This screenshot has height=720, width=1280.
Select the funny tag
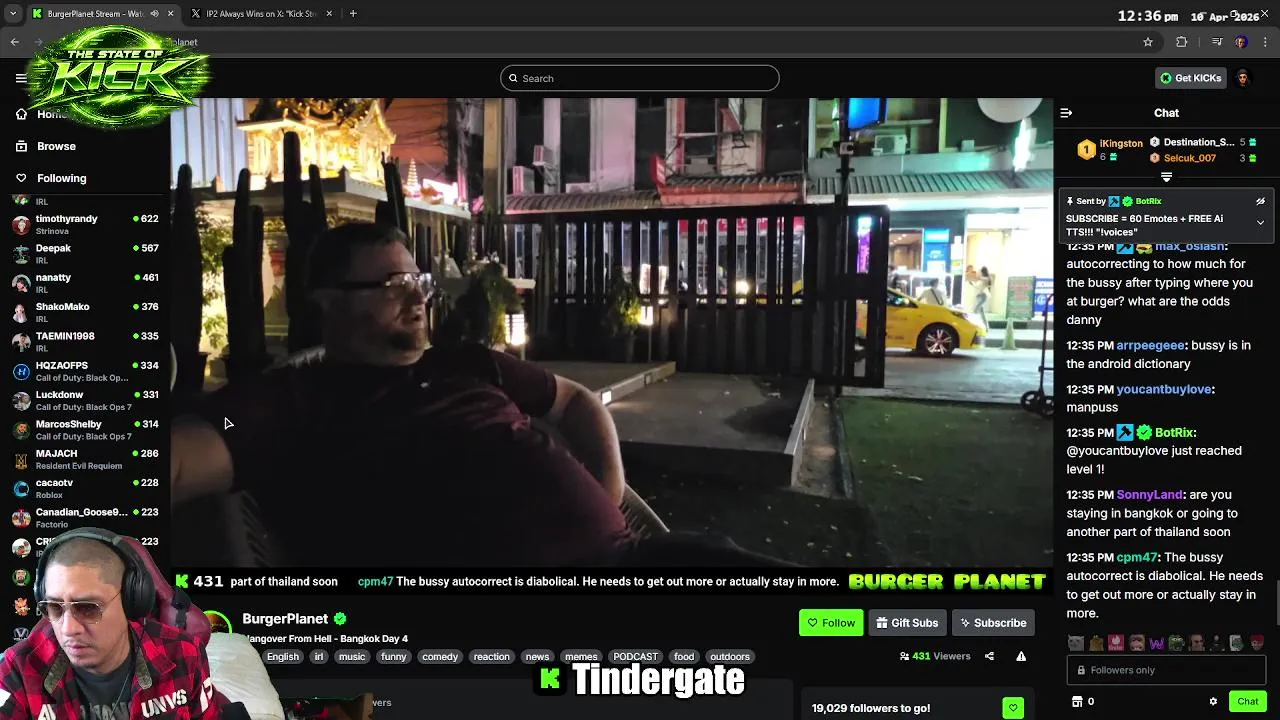pos(394,657)
